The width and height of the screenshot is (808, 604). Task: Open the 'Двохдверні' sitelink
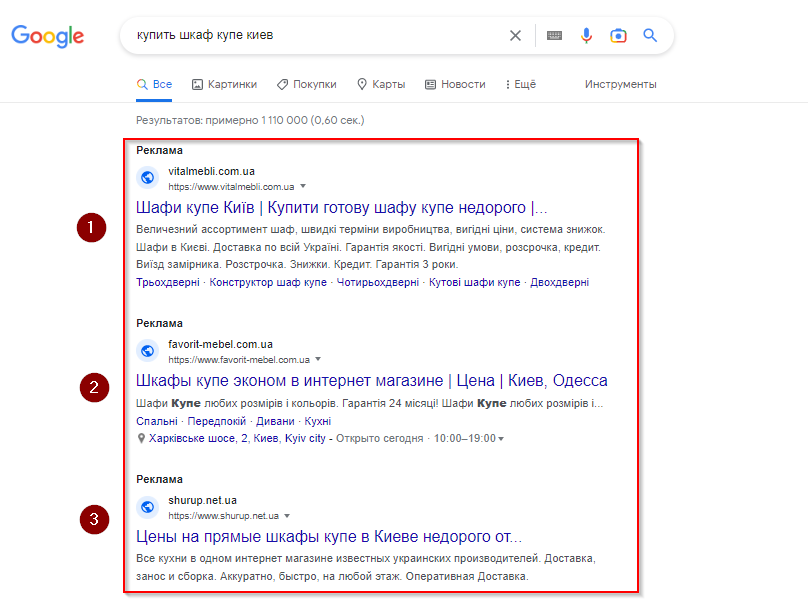click(560, 282)
